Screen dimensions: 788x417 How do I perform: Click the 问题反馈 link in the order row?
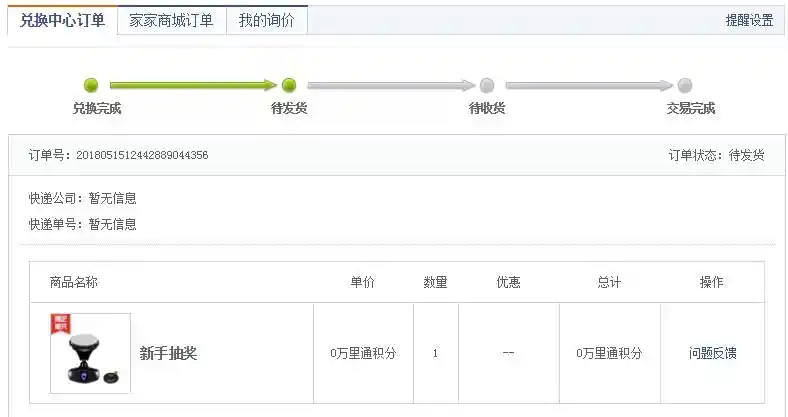712,353
